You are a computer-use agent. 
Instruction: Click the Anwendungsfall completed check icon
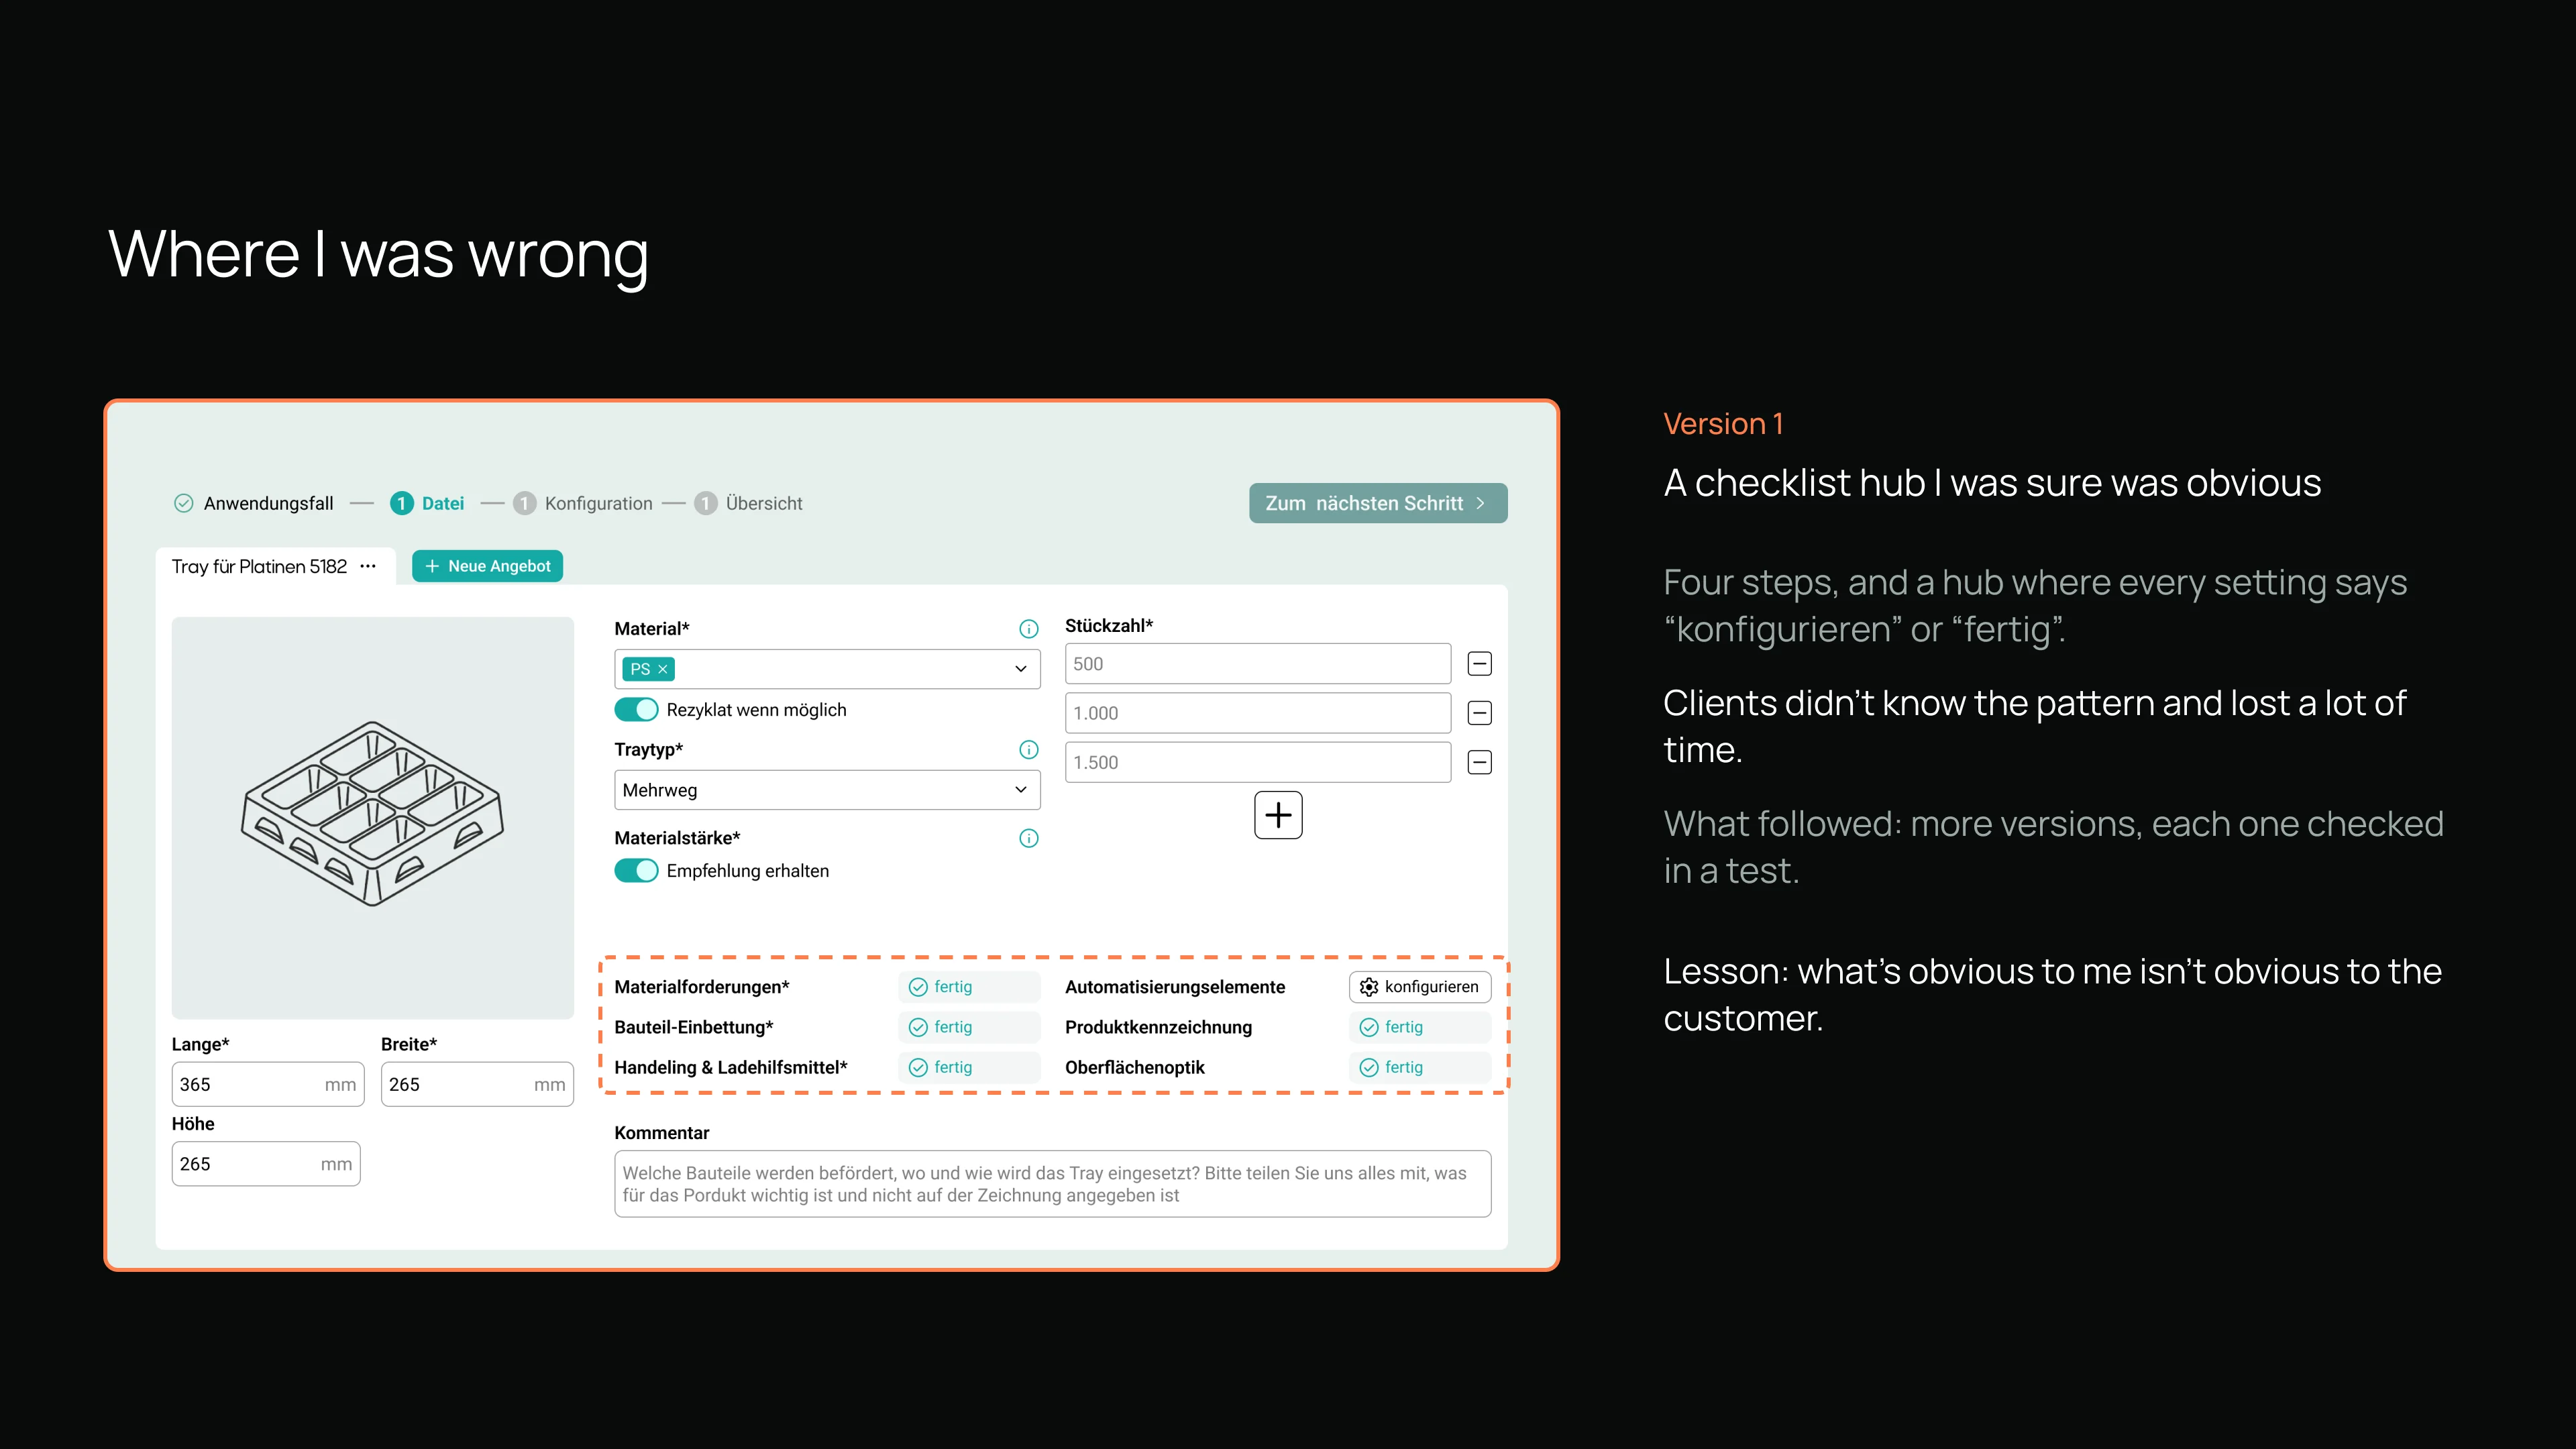point(183,503)
